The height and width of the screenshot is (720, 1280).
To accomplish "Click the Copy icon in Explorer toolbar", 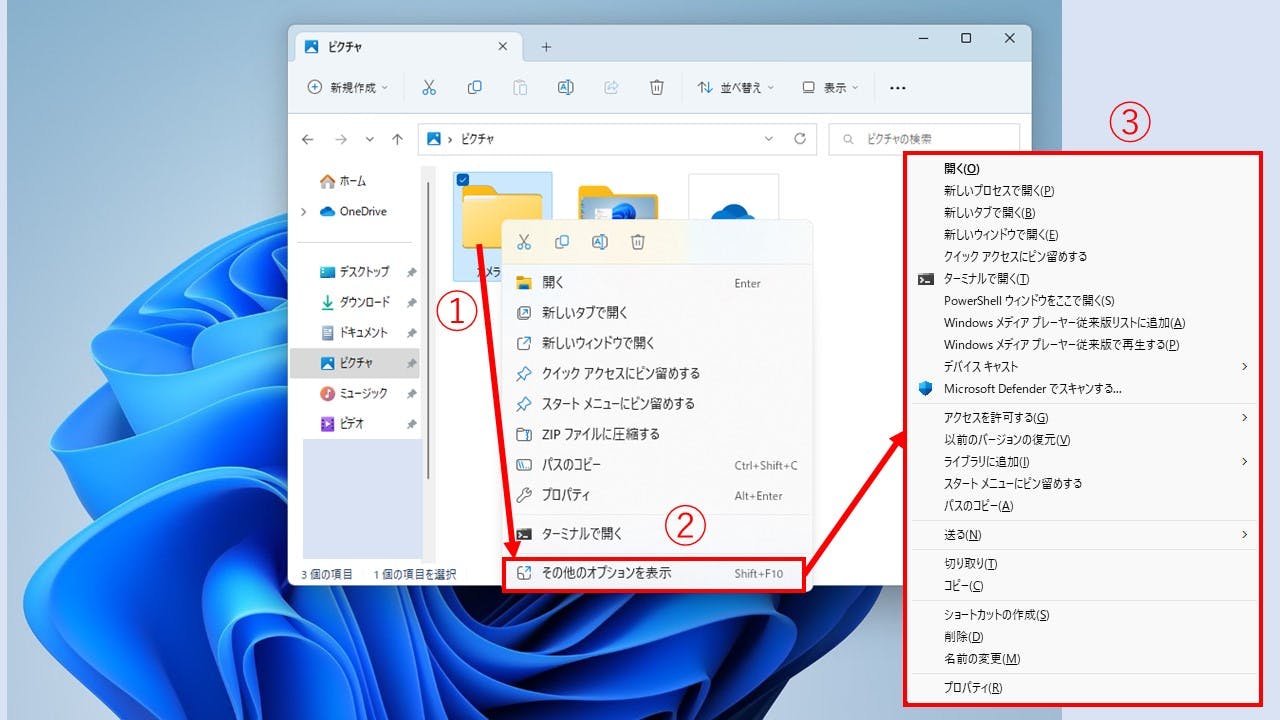I will [x=474, y=88].
